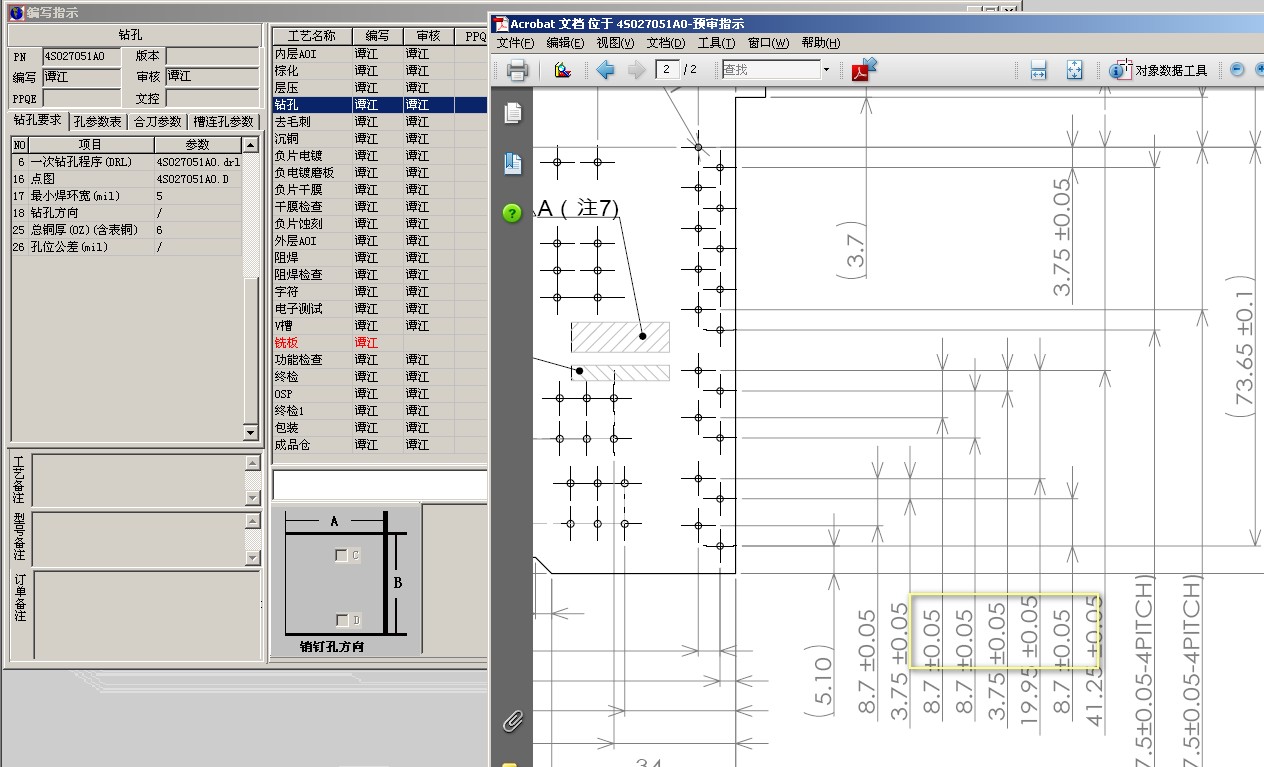1264x767 pixels.
Task: Select the 电子测试 process row
Action: pos(379,309)
